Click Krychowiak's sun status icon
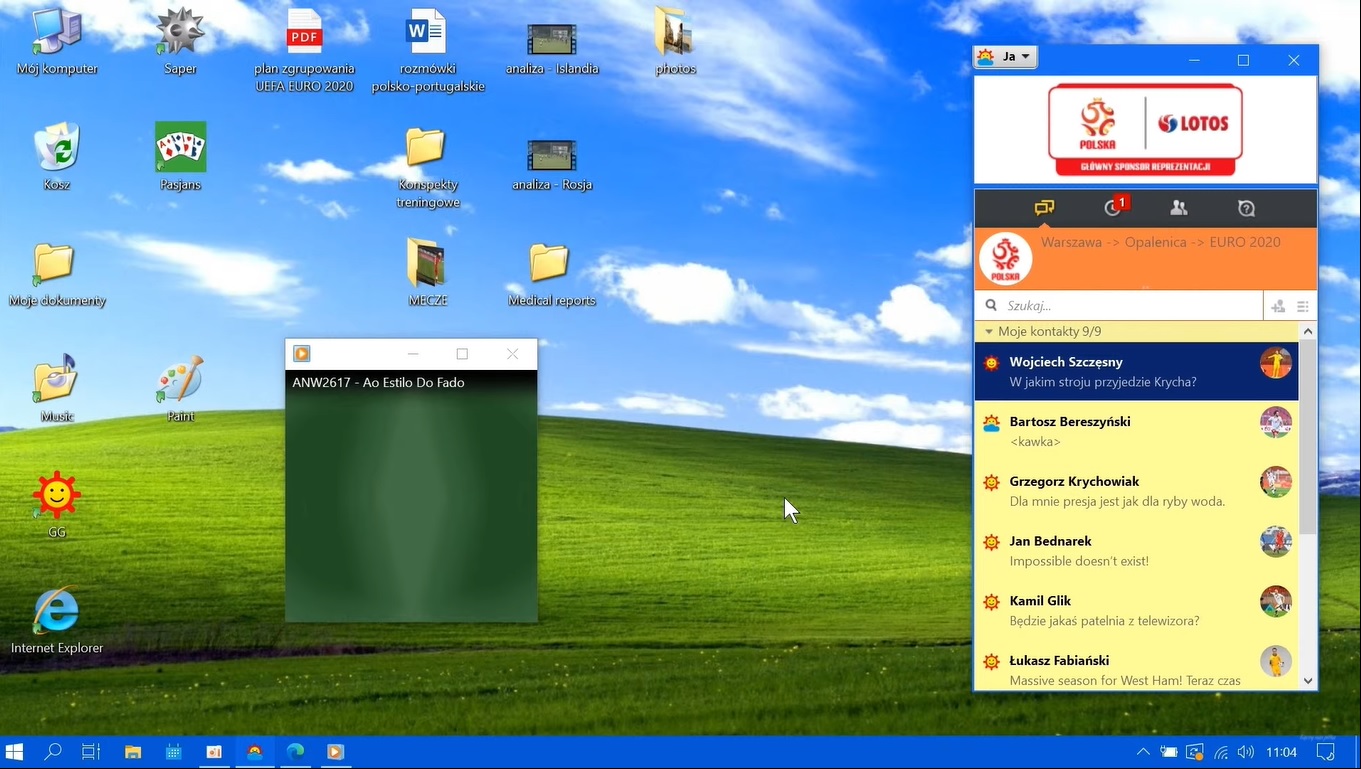Viewport: 1361px width, 769px height. click(991, 482)
